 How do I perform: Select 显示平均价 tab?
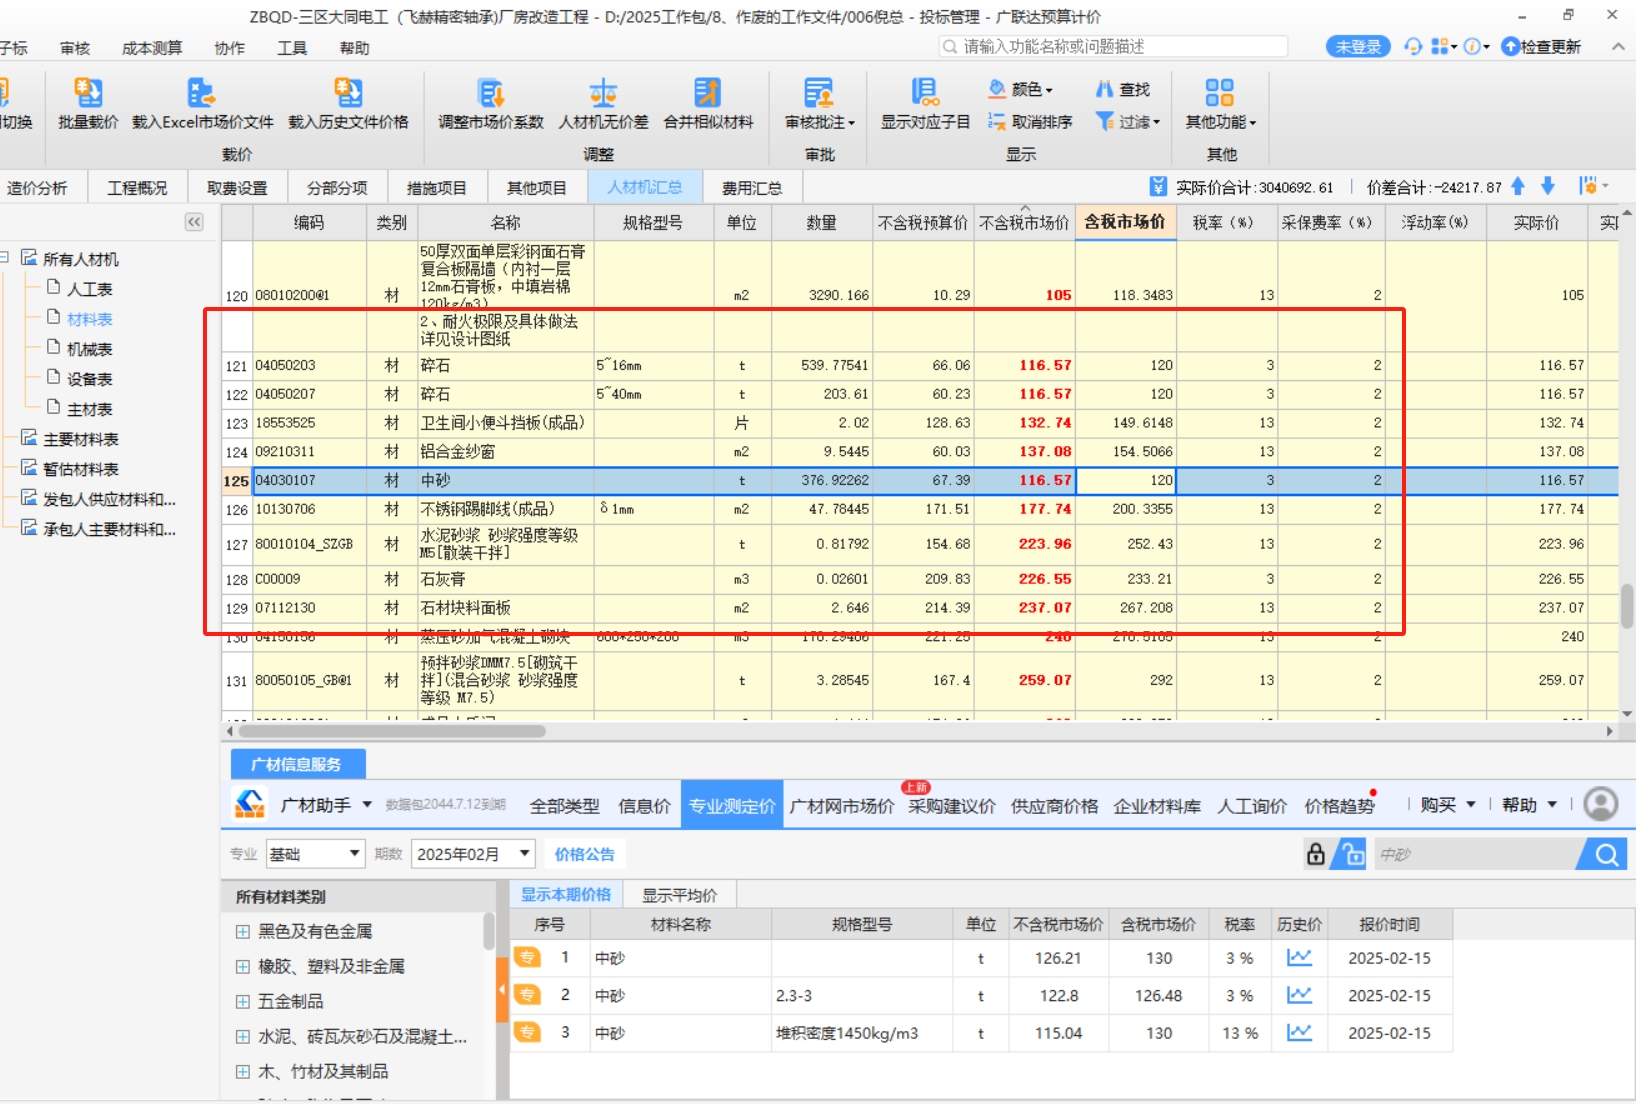(x=679, y=895)
